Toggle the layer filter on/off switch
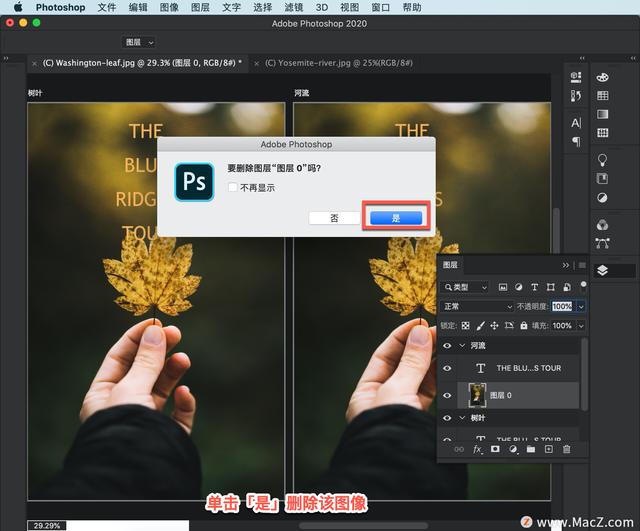The image size is (640, 531). [583, 286]
